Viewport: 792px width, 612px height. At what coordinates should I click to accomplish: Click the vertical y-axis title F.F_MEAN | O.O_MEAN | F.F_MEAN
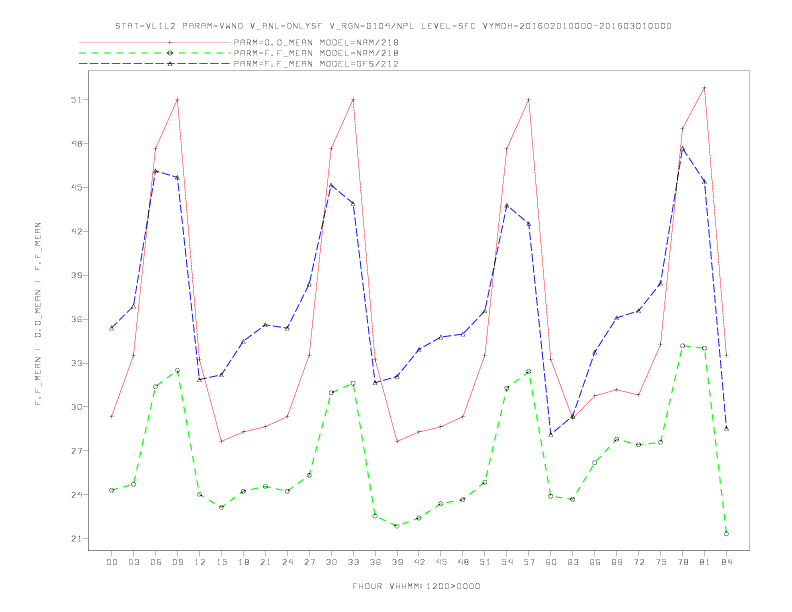point(38,314)
